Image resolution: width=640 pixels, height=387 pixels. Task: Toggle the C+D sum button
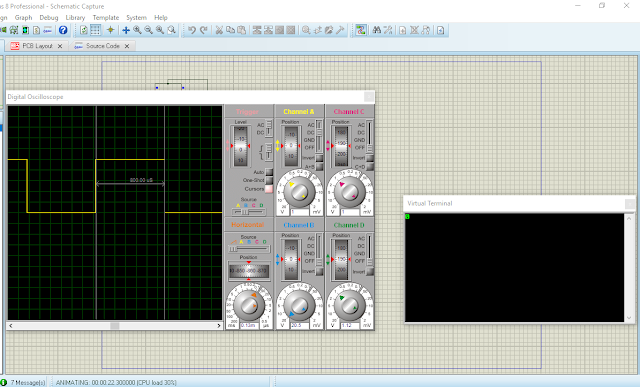pos(370,167)
